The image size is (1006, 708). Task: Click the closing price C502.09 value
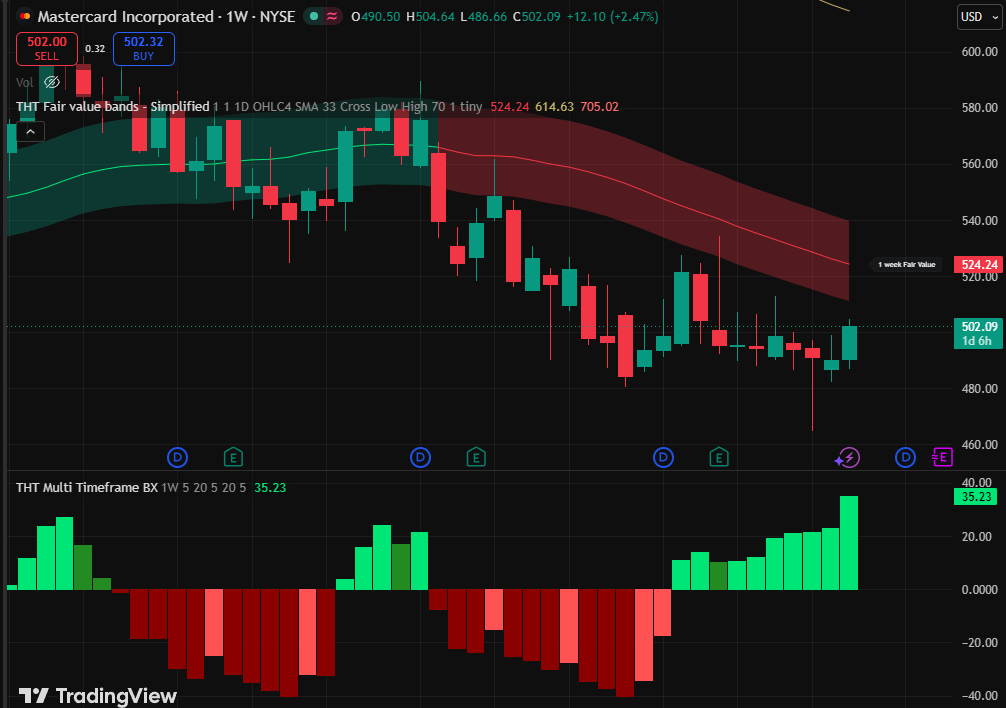(536, 17)
